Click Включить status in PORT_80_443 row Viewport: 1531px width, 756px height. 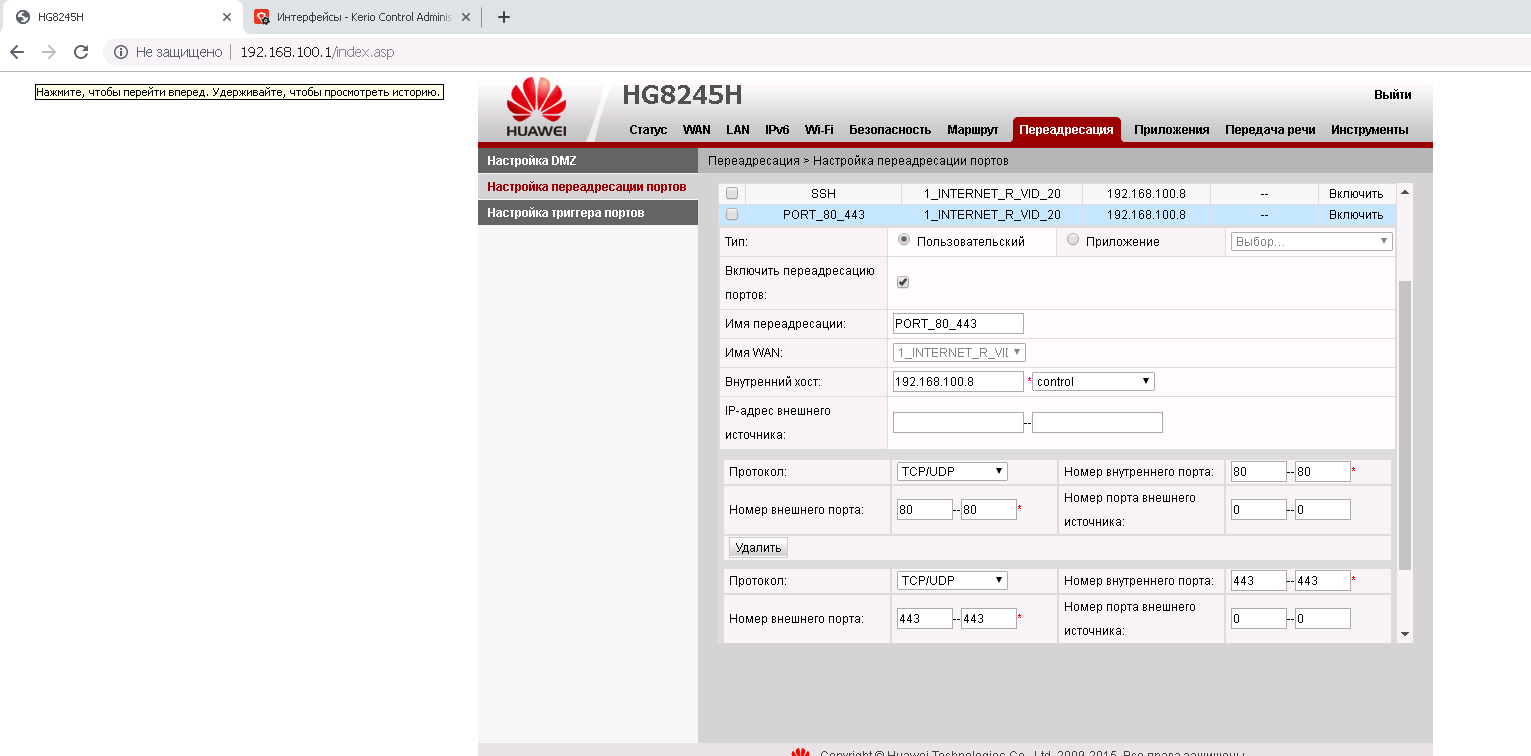[1356, 214]
